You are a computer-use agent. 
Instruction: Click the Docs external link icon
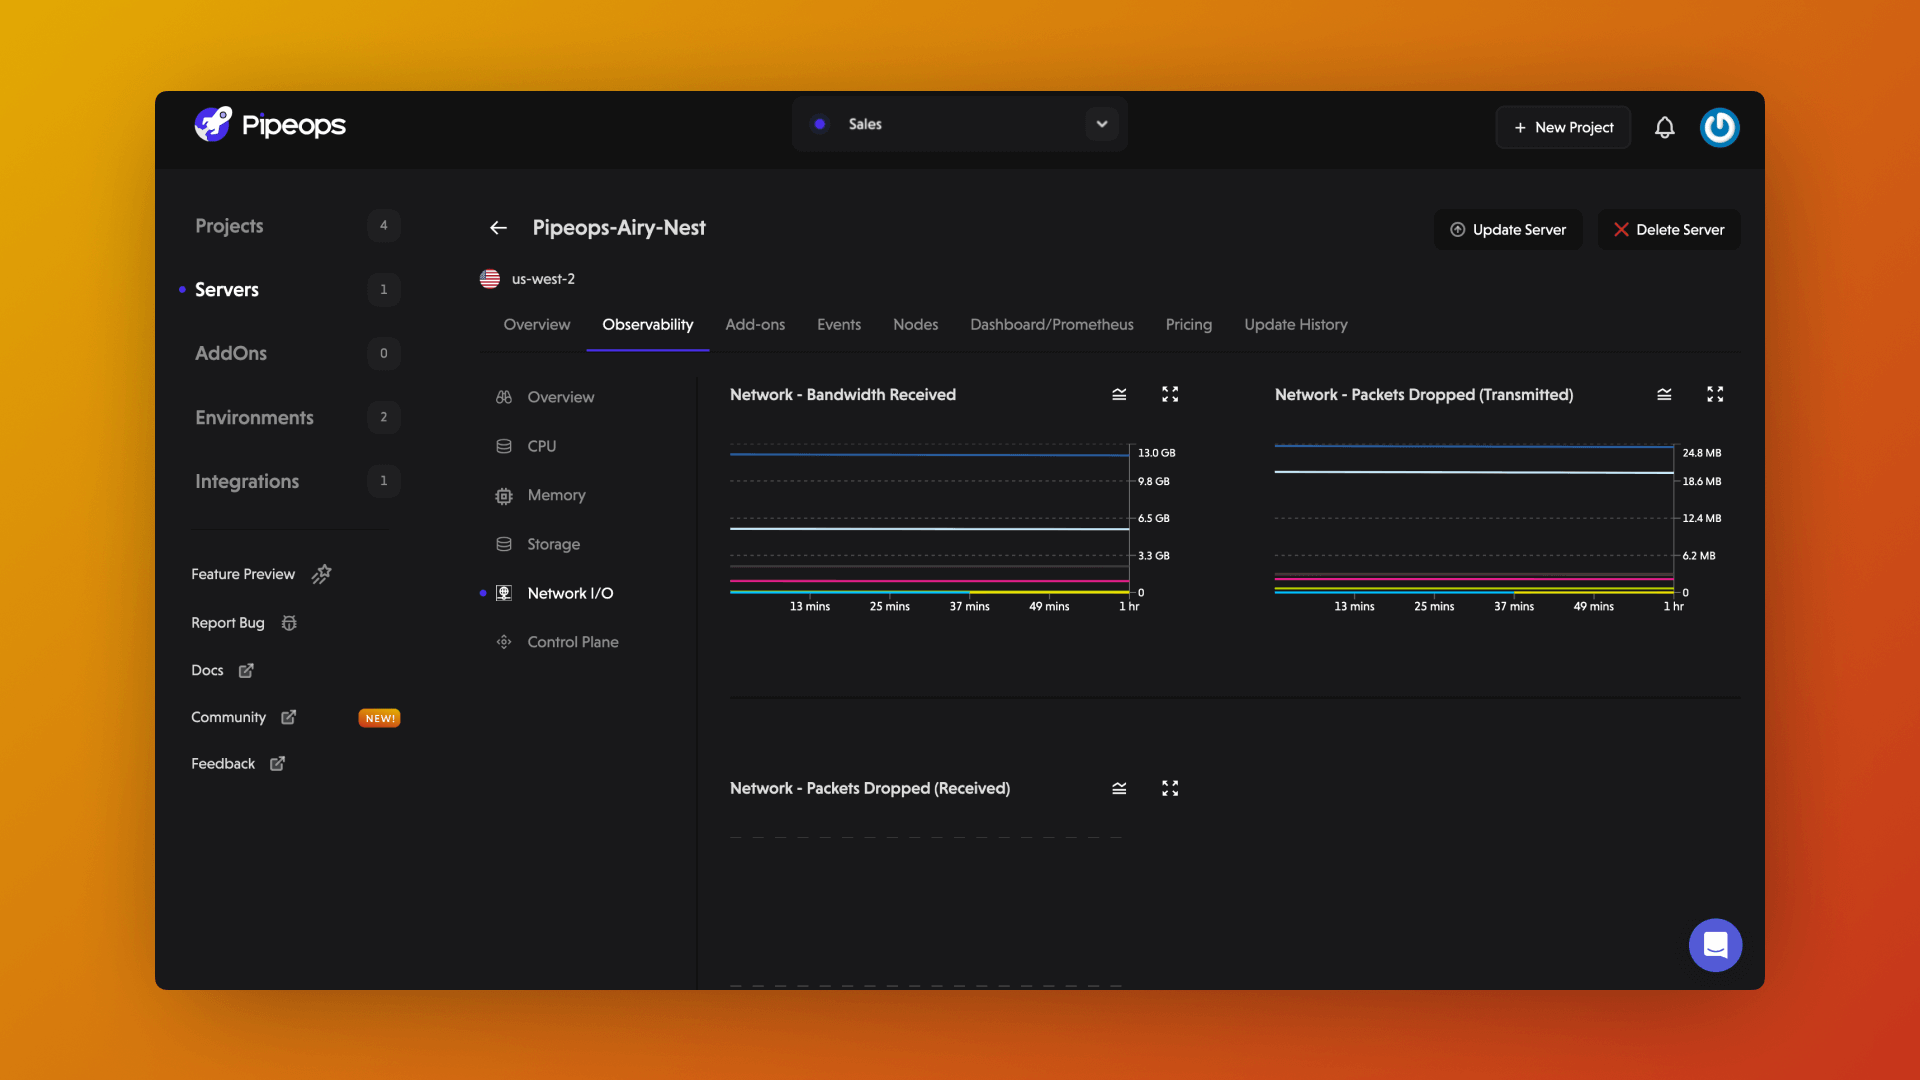click(x=246, y=670)
